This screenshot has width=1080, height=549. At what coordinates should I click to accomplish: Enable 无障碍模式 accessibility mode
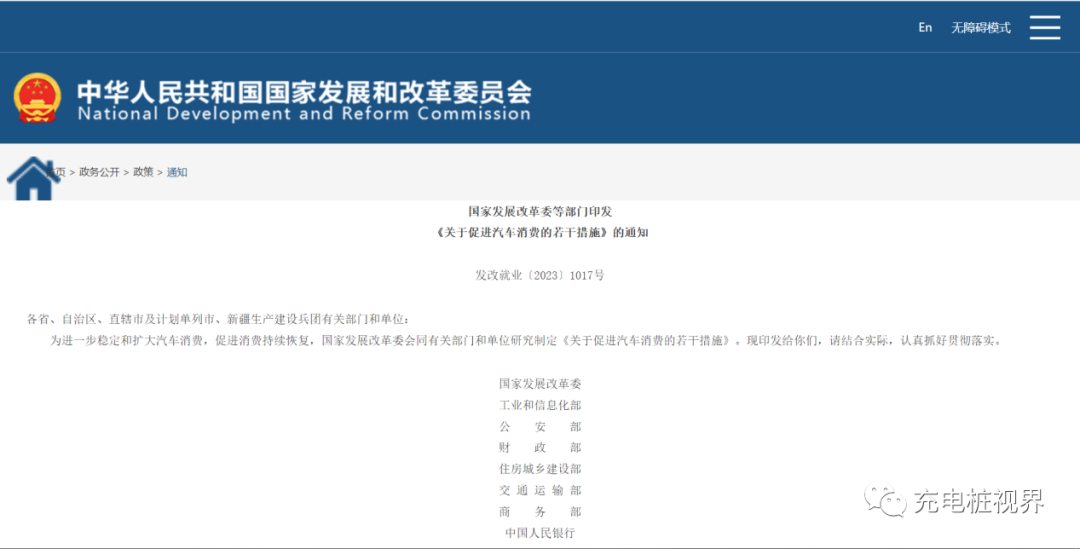tap(981, 28)
